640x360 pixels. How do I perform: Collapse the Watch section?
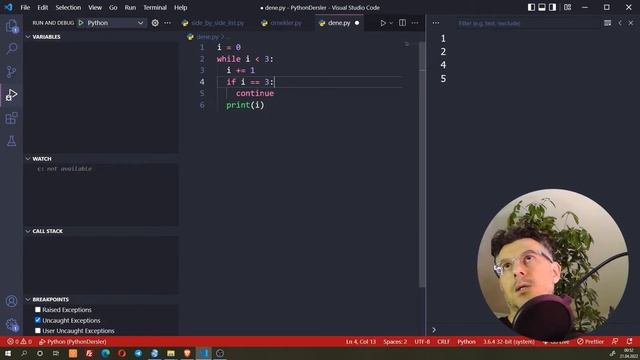pos(101,159)
